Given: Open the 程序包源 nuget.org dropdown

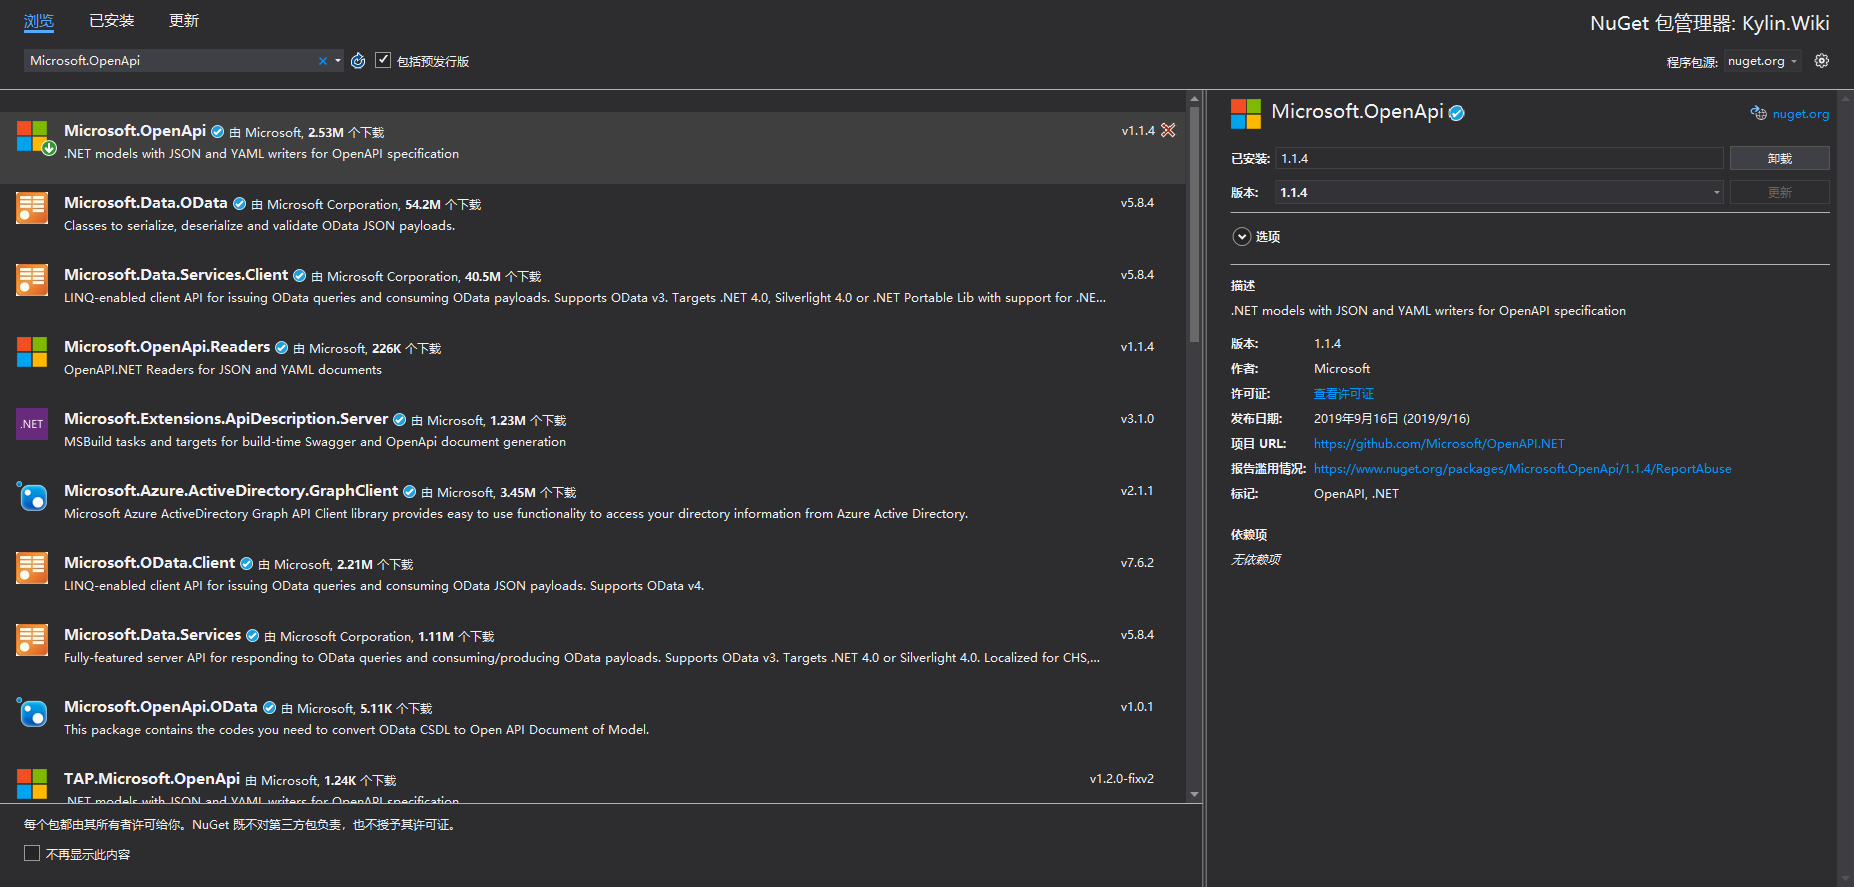Looking at the screenshot, I should coord(1762,61).
